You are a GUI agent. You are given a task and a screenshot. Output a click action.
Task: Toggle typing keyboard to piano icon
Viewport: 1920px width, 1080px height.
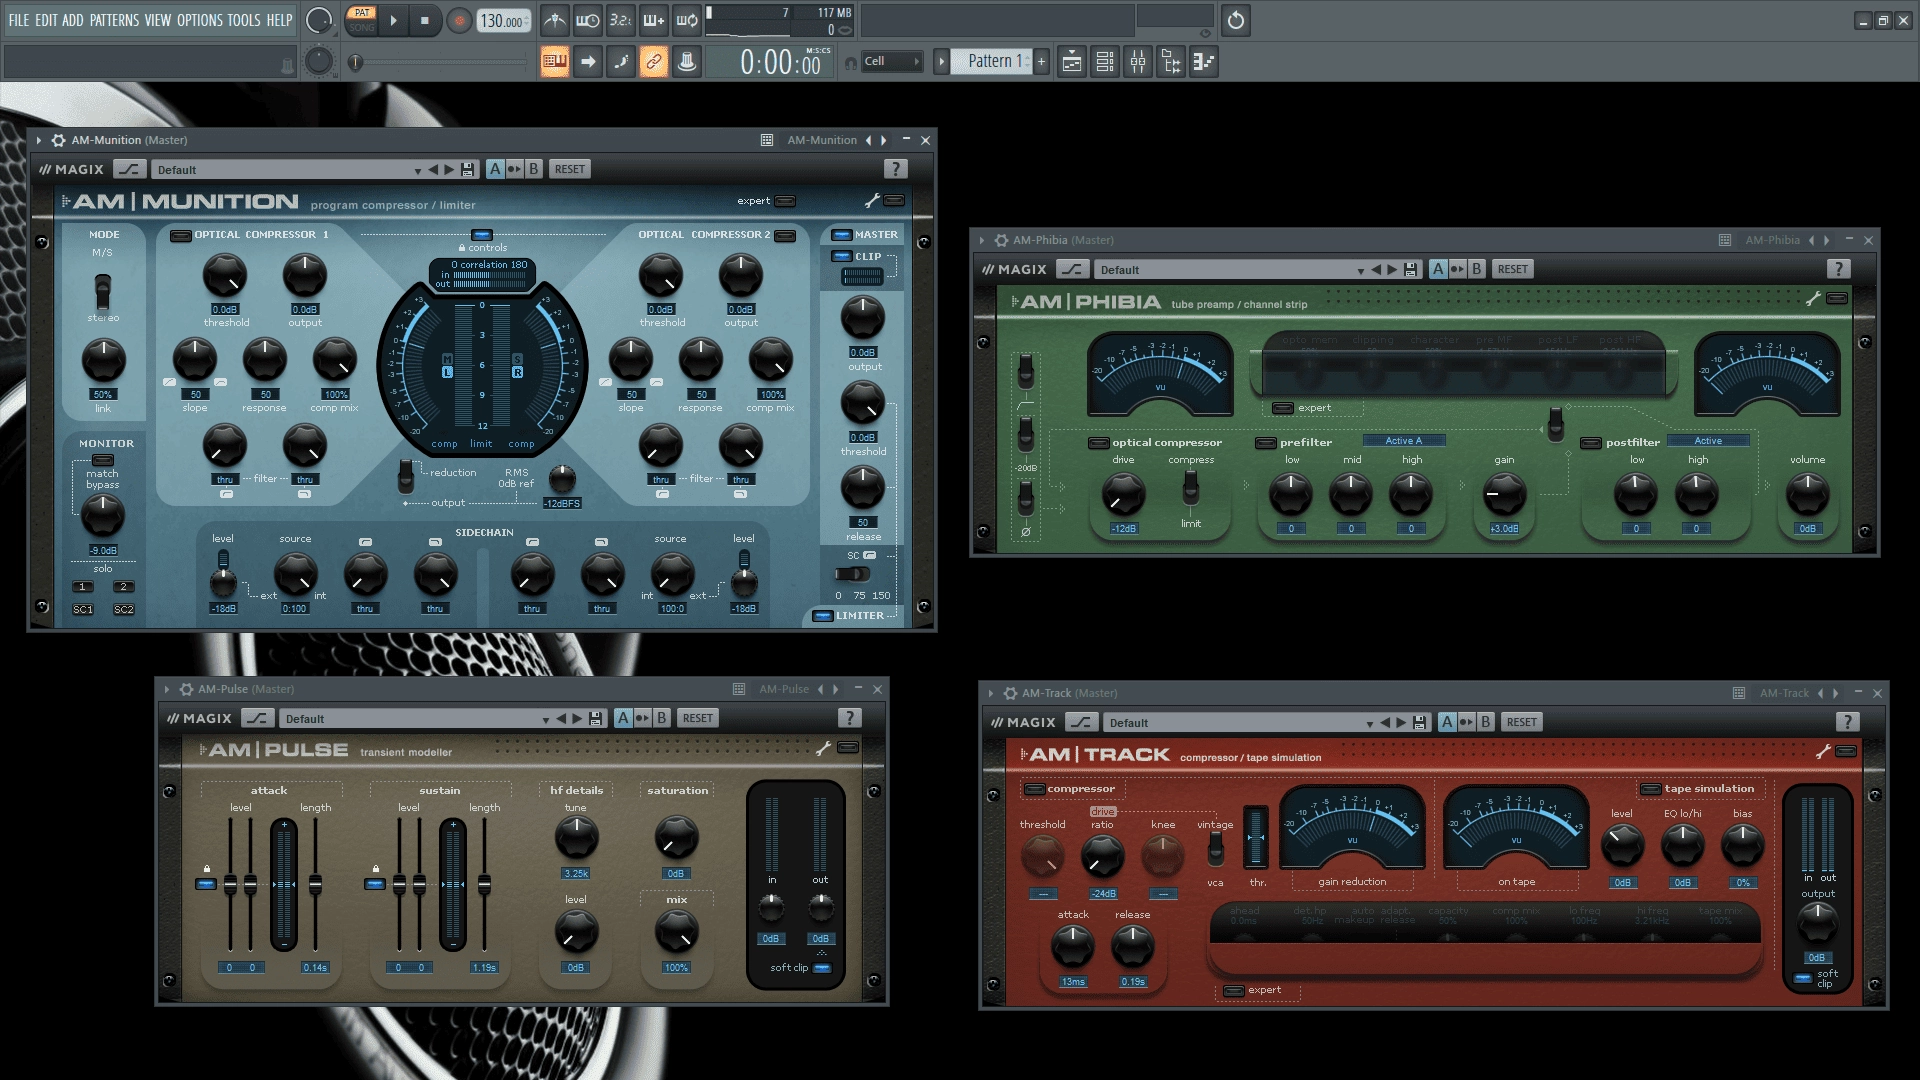(x=555, y=62)
